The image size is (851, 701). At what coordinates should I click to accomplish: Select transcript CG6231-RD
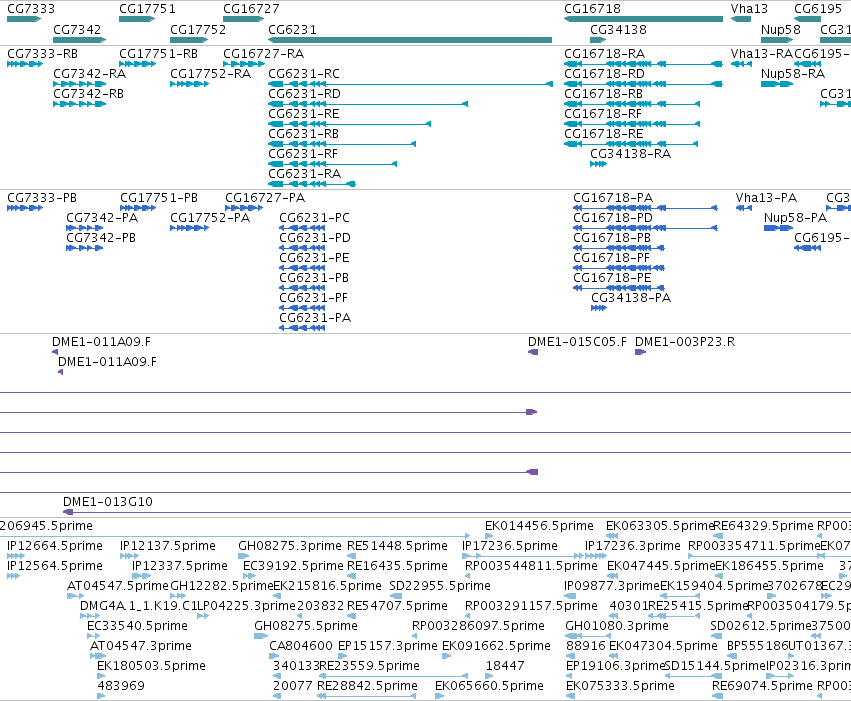point(304,94)
